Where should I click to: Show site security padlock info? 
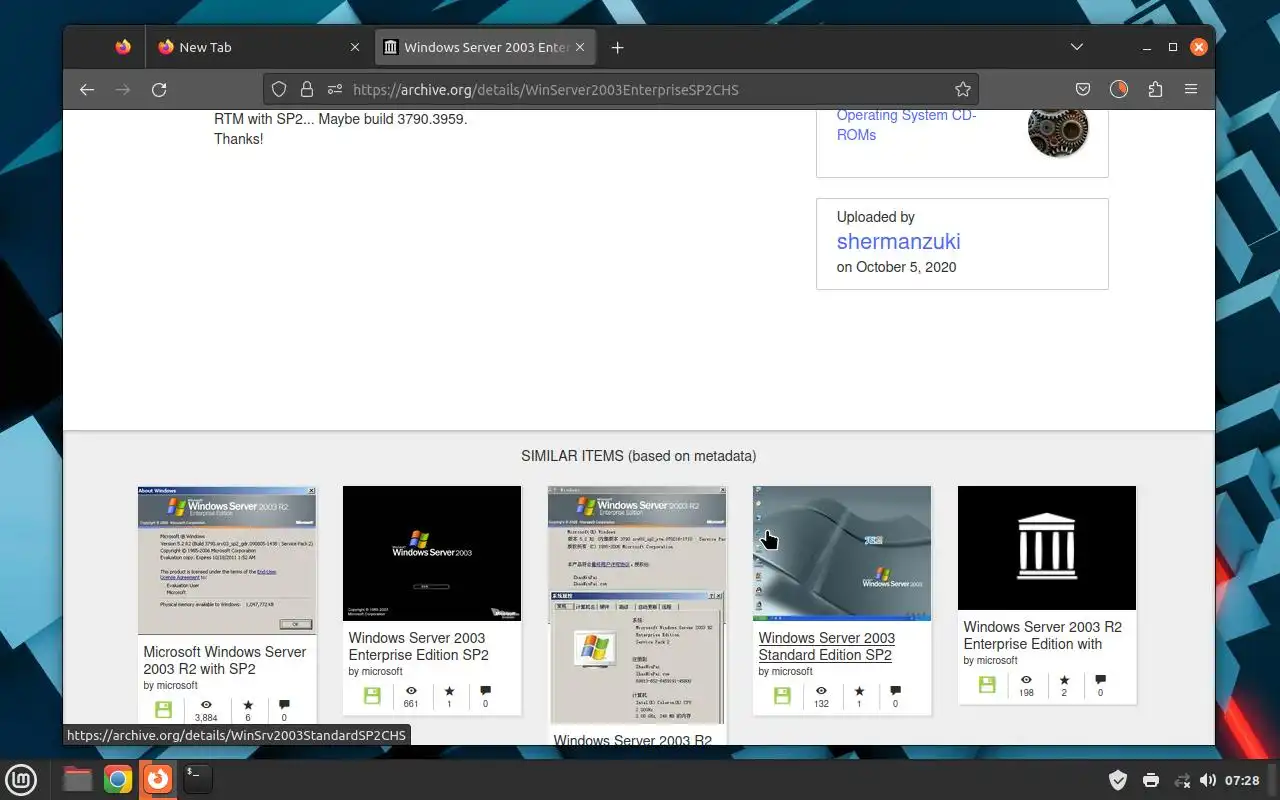click(307, 89)
